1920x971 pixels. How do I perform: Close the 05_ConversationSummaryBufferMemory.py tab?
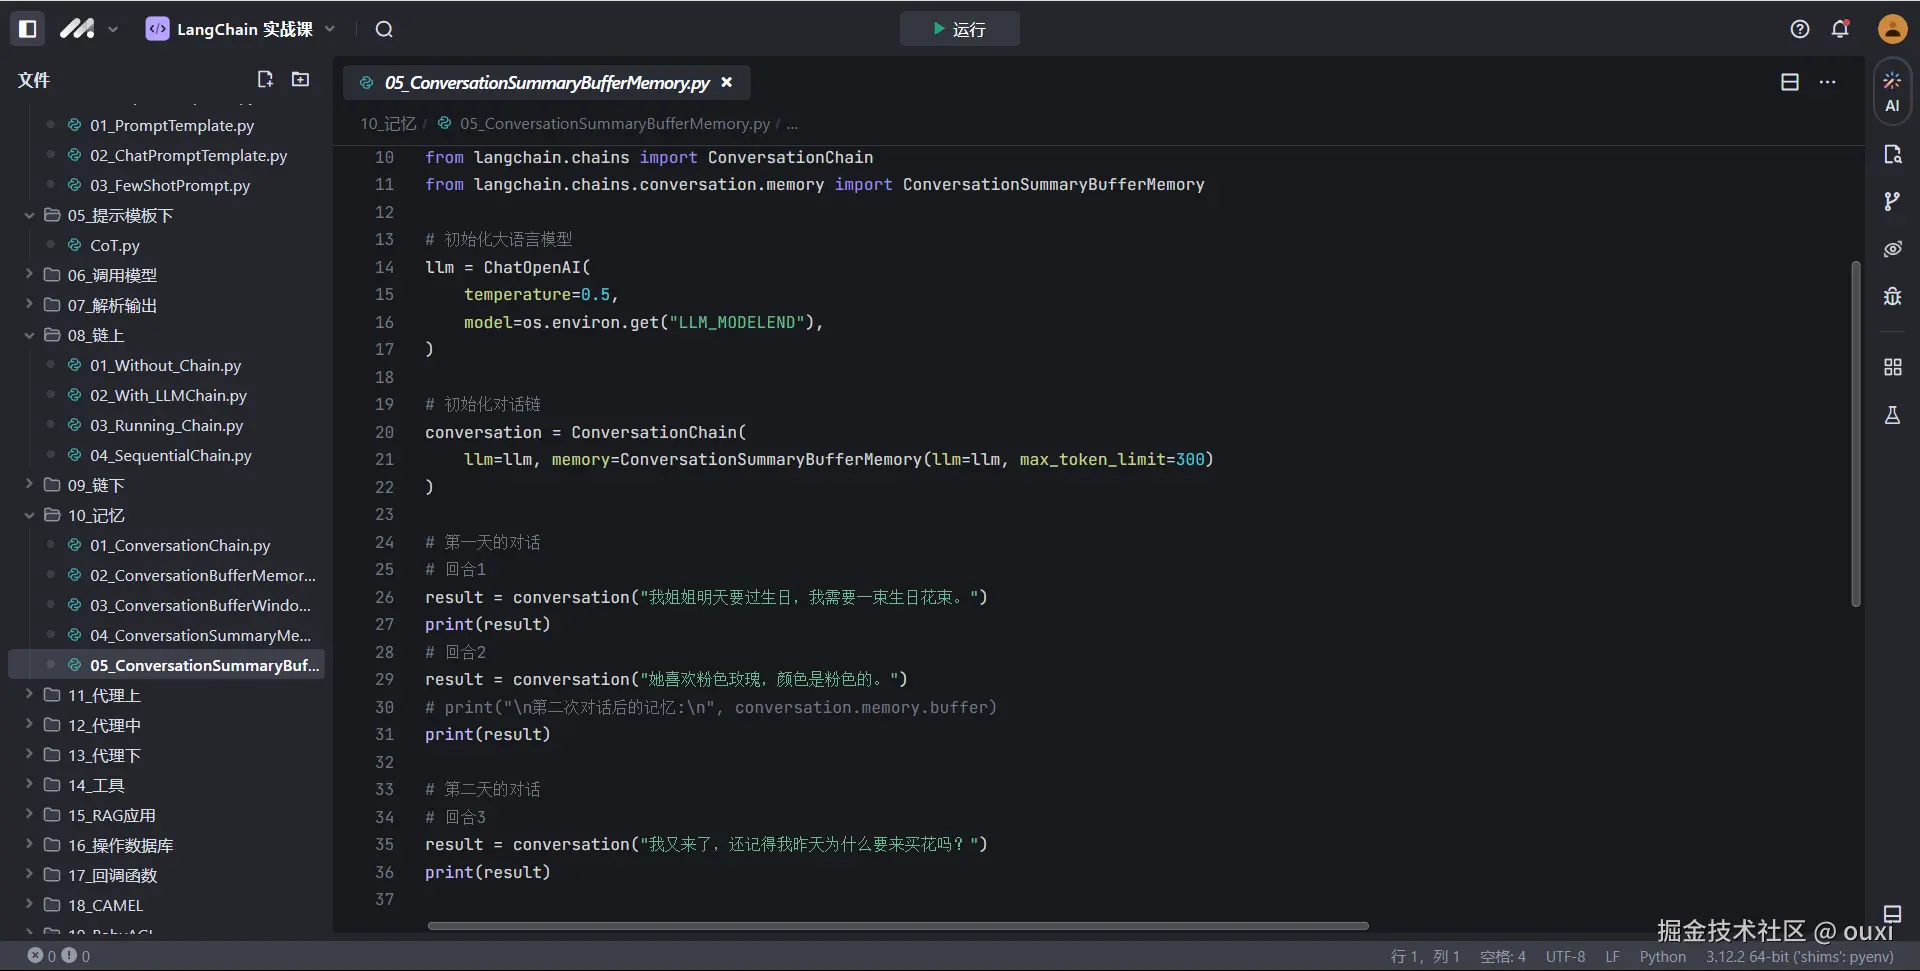727,82
